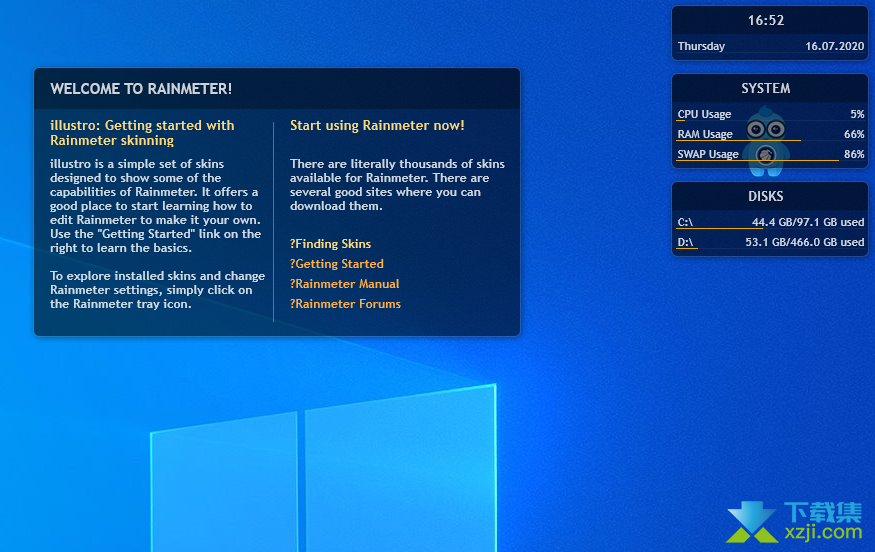Image resolution: width=875 pixels, height=552 pixels.
Task: Open the D:\ drive label
Action: coord(685,242)
